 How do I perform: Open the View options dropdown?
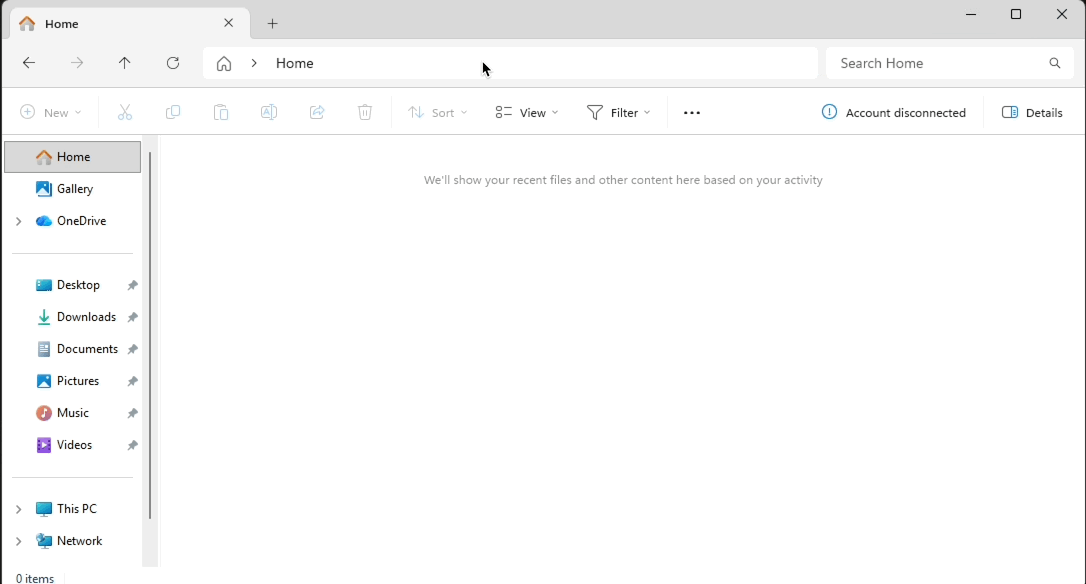tap(526, 112)
